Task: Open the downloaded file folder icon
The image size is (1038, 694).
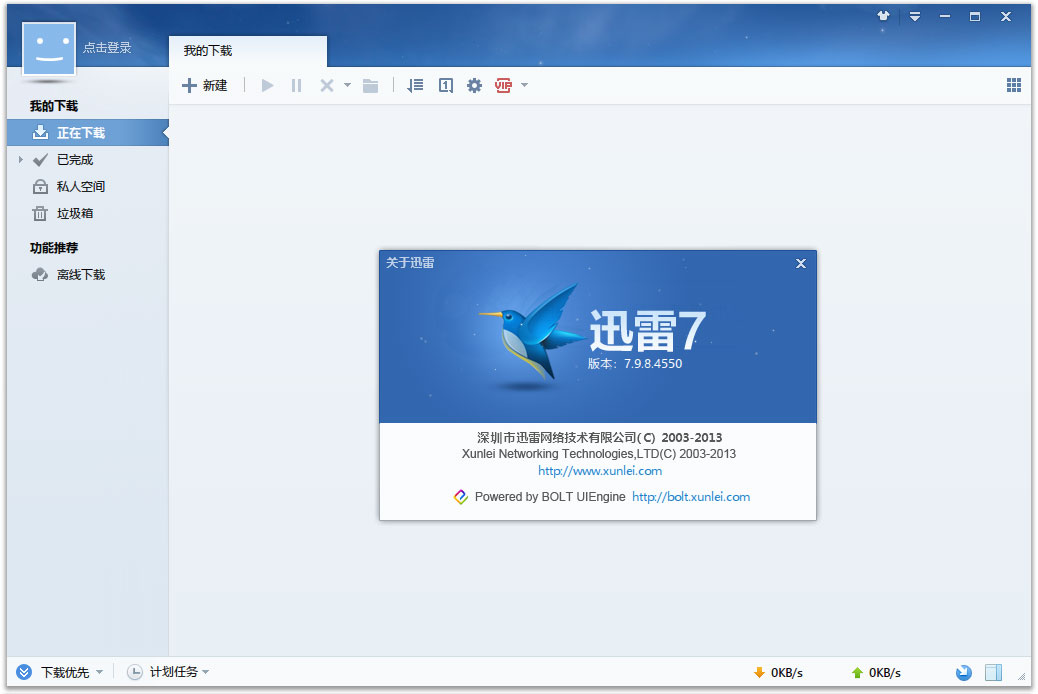Action: [370, 85]
